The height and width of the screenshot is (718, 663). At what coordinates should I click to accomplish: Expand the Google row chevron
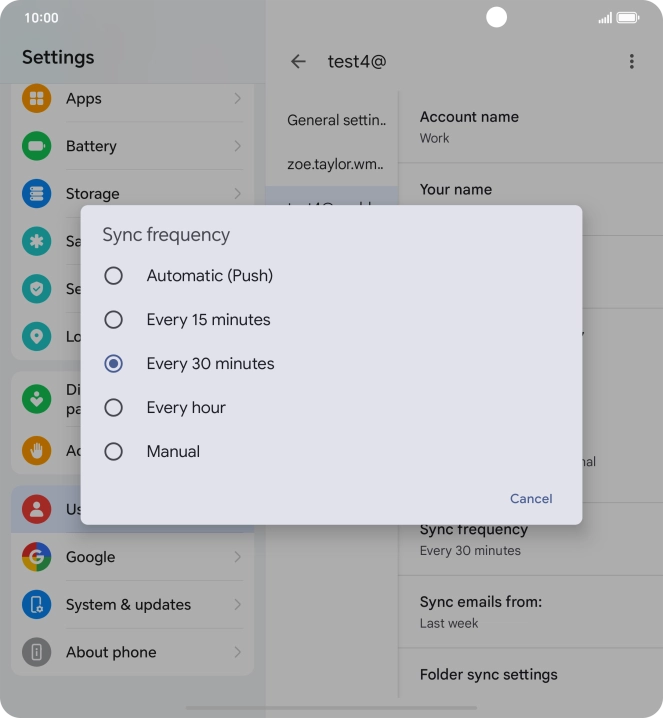click(x=237, y=557)
